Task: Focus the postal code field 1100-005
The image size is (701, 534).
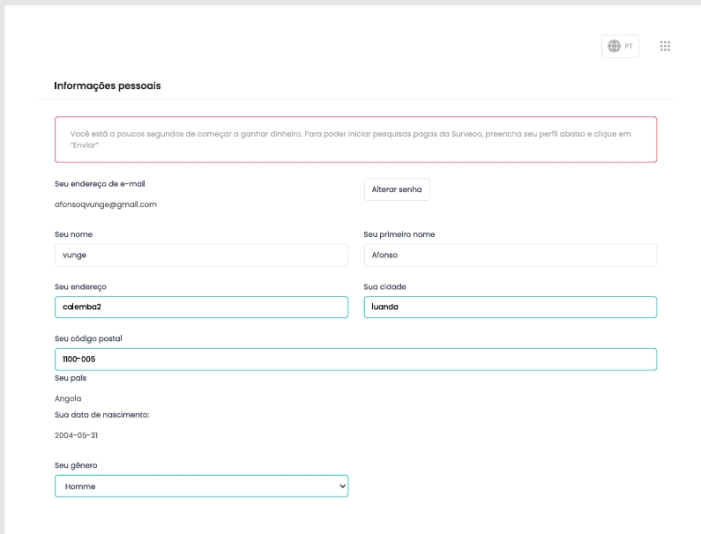Action: (x=355, y=359)
